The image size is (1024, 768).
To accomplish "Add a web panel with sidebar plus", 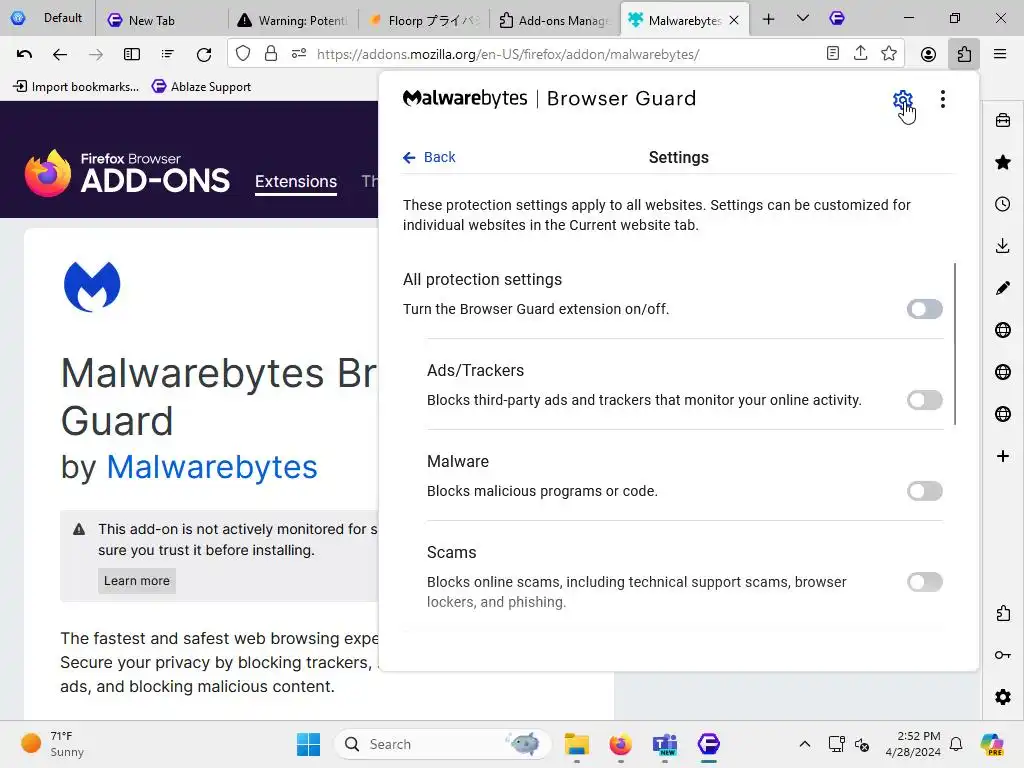I will tap(1002, 456).
